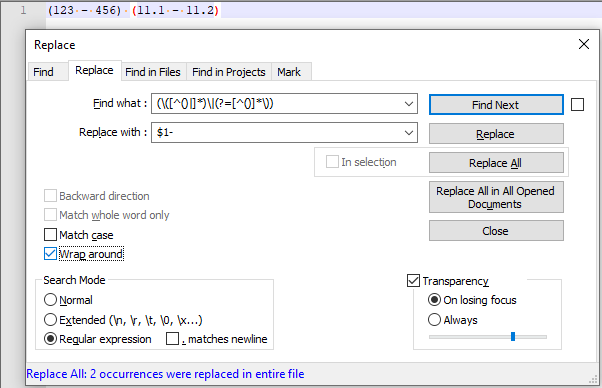This screenshot has height=388, width=602.
Task: Expand the Find what history dropdown
Action: tap(409, 104)
